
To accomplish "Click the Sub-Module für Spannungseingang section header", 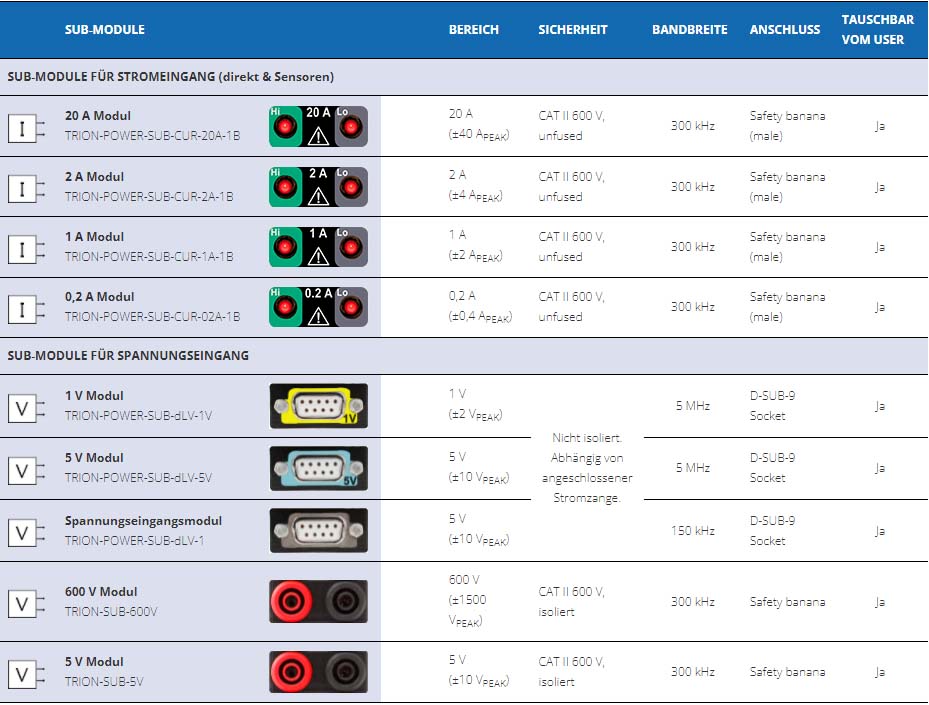I will click(128, 355).
